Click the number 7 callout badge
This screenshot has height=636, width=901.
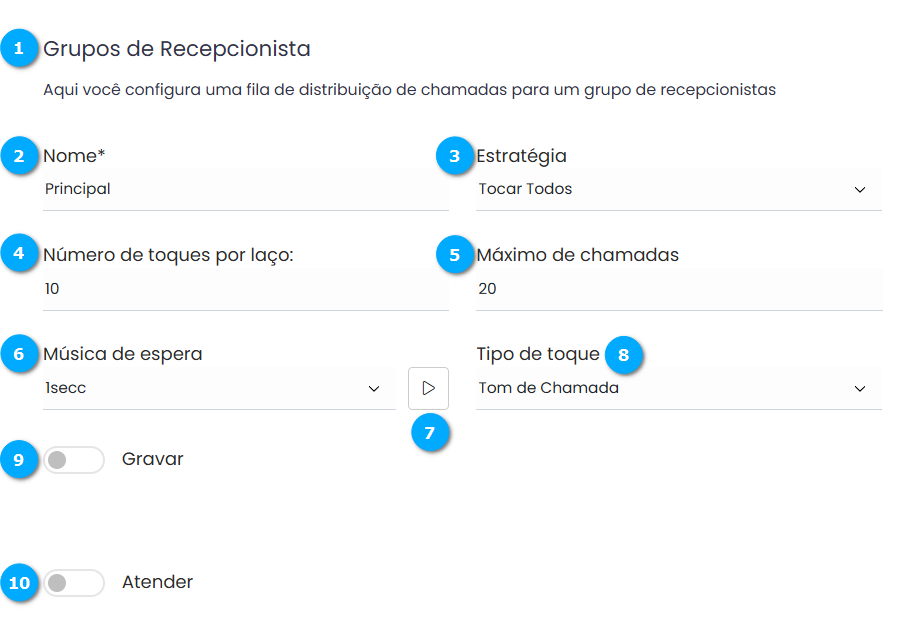tap(430, 433)
